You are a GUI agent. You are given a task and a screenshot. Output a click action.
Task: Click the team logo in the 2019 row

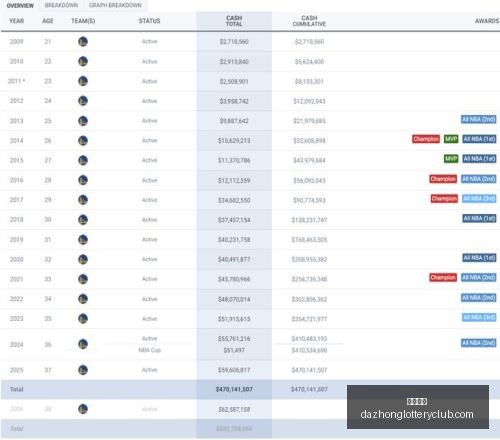click(x=83, y=239)
